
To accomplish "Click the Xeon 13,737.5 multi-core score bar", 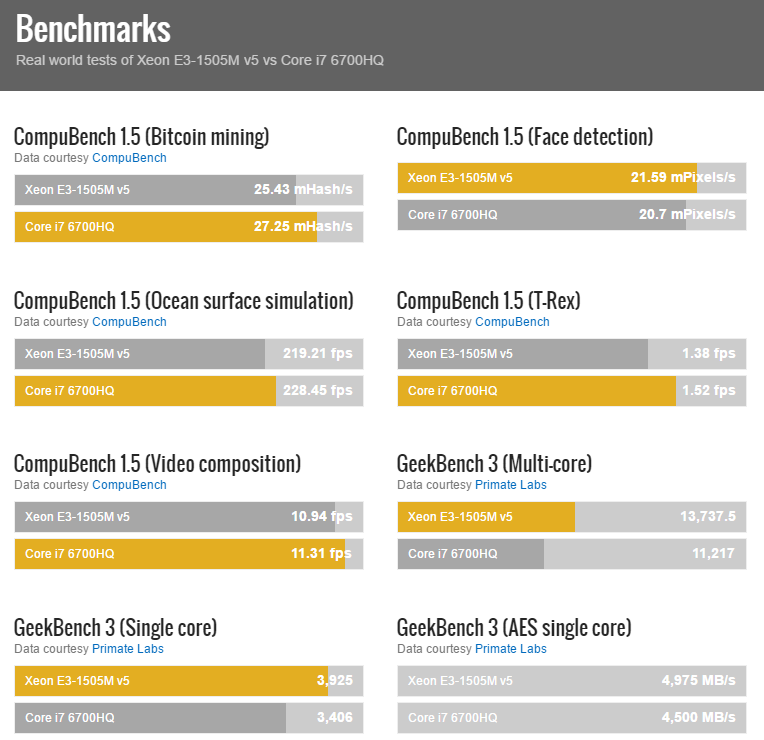I will 571,517.
